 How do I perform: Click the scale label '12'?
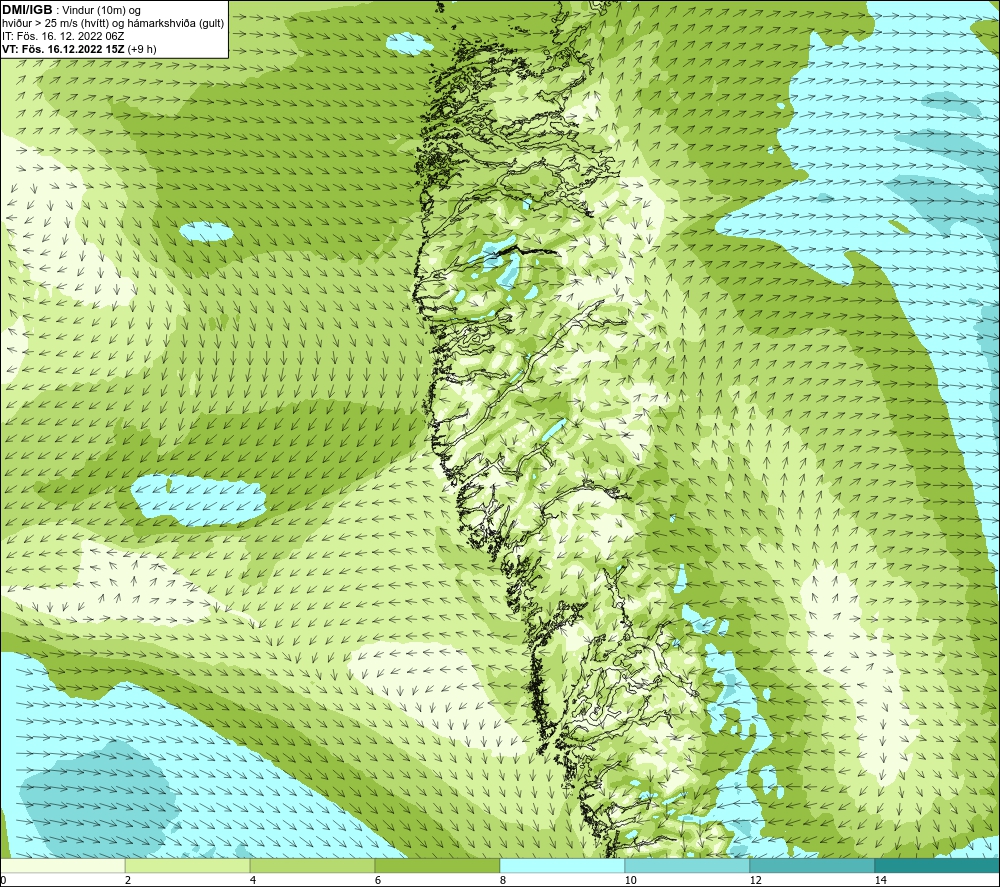coord(756,880)
